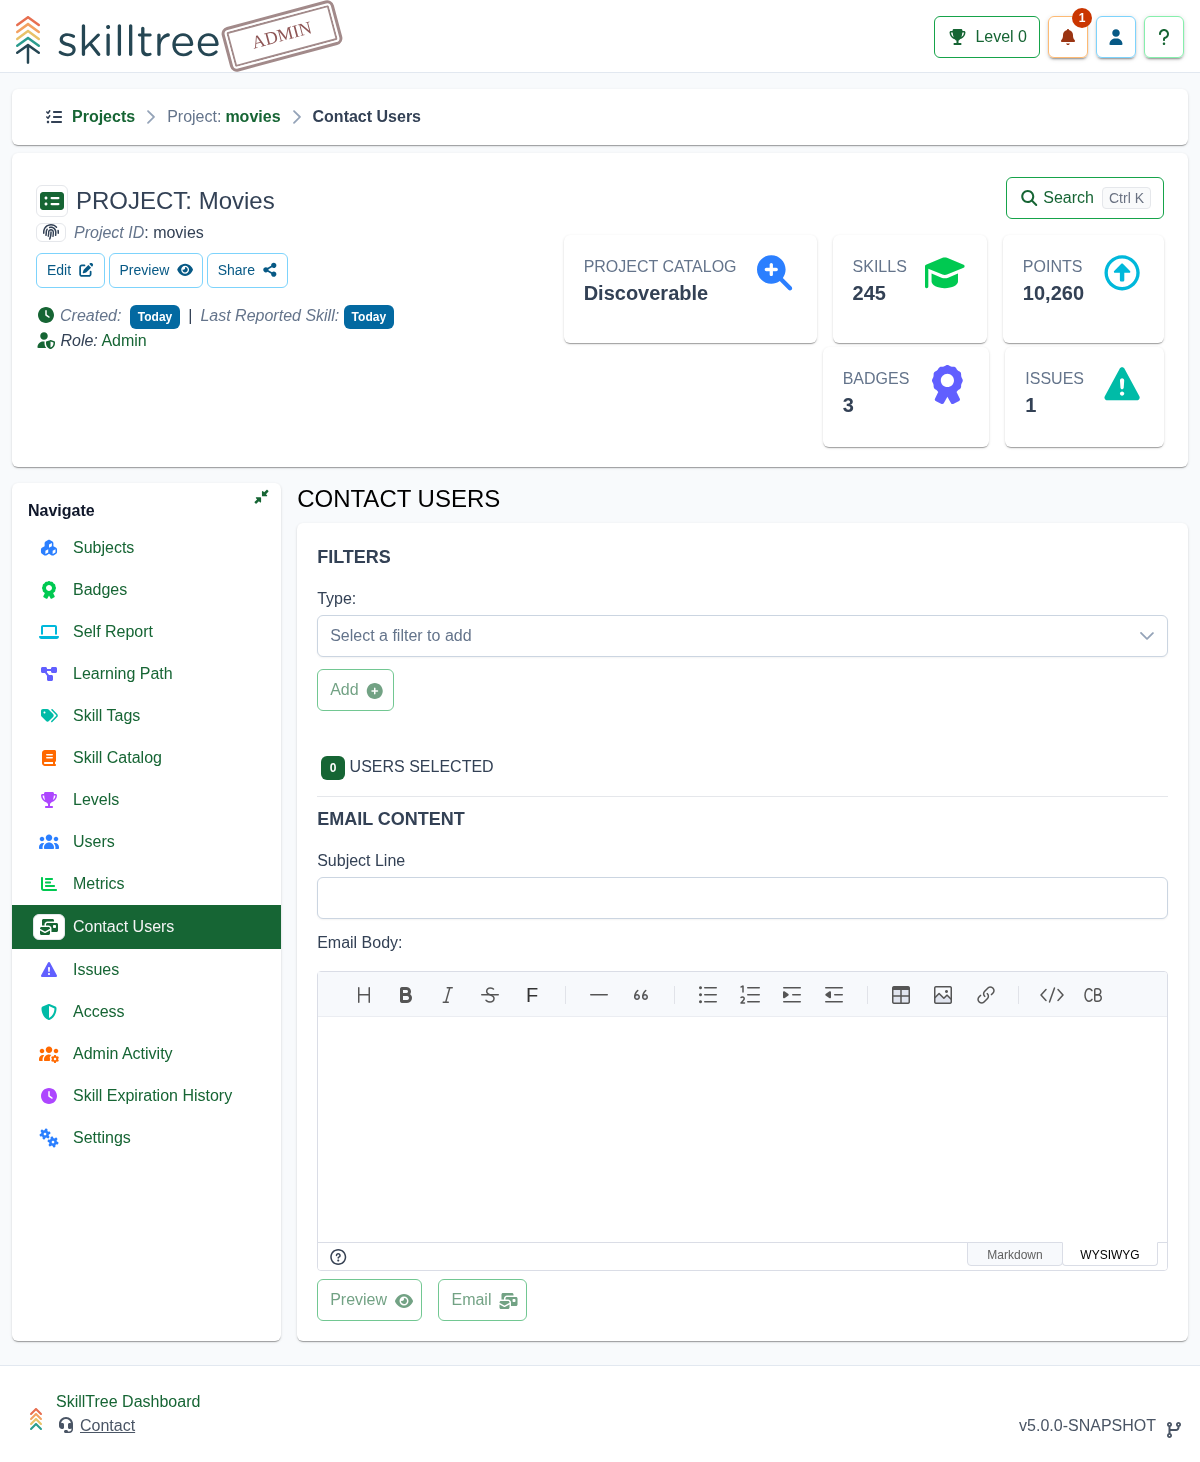Screen dimensions: 1200x1462
Task: Click the Contact link in footer
Action: pyautogui.click(x=107, y=1426)
